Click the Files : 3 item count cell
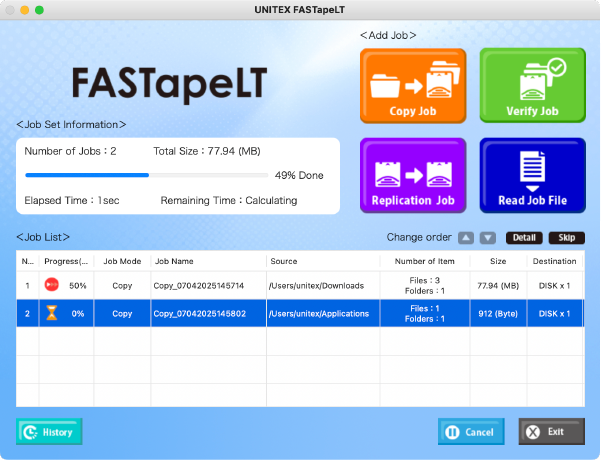Image resolution: width=601 pixels, height=460 pixels. click(x=425, y=286)
